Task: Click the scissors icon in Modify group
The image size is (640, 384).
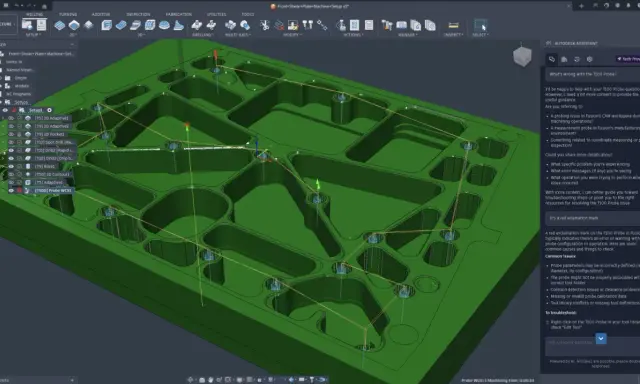Action: coord(264,25)
